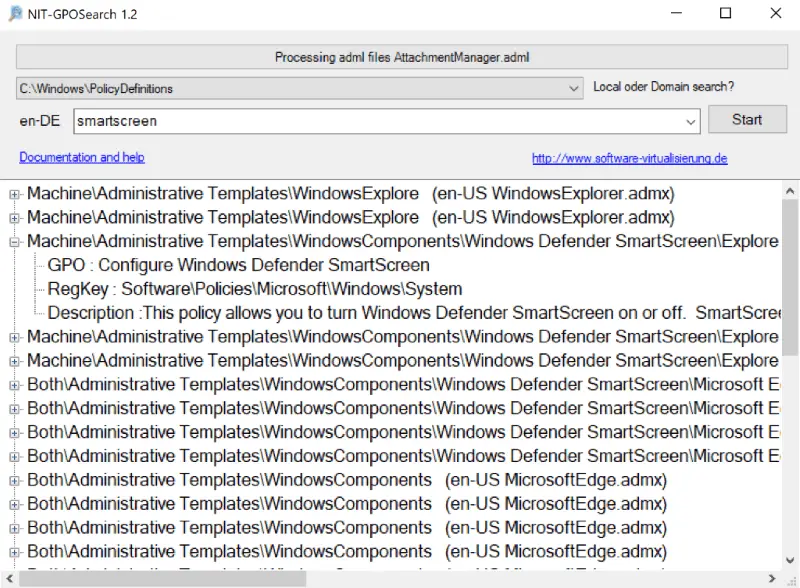Open the search term history dropdown arrow
Viewport: 800px width, 588px height.
coord(690,121)
